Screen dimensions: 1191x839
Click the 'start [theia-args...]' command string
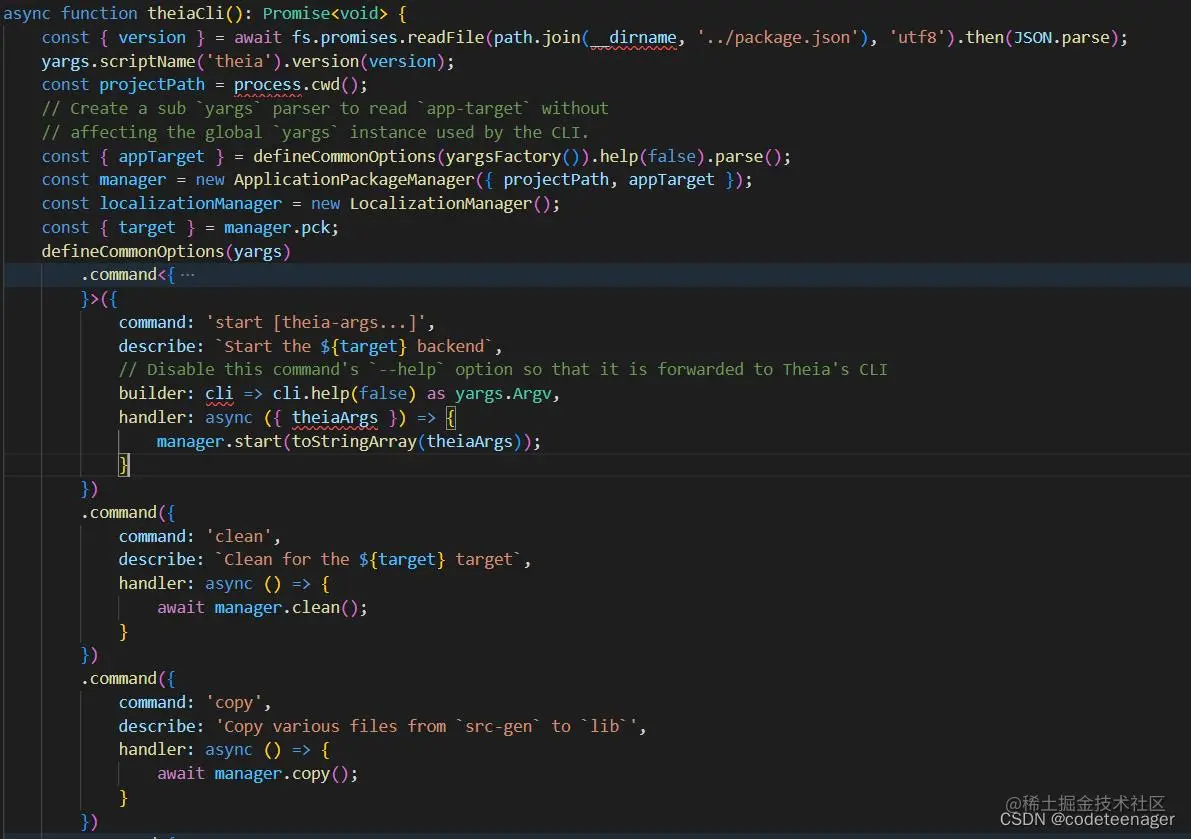point(316,323)
